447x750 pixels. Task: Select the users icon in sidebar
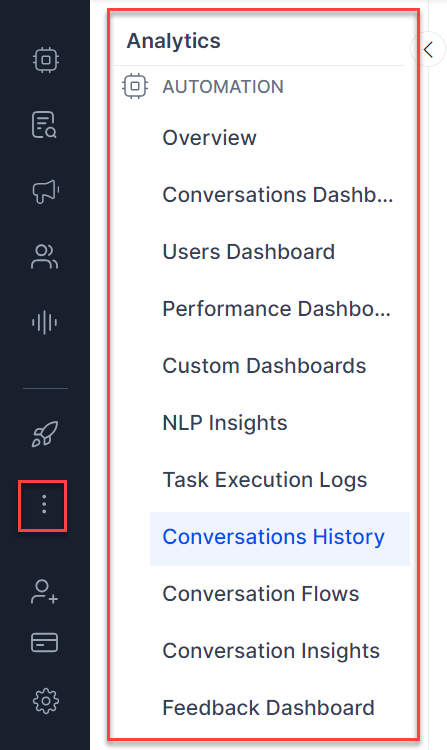pos(44,257)
